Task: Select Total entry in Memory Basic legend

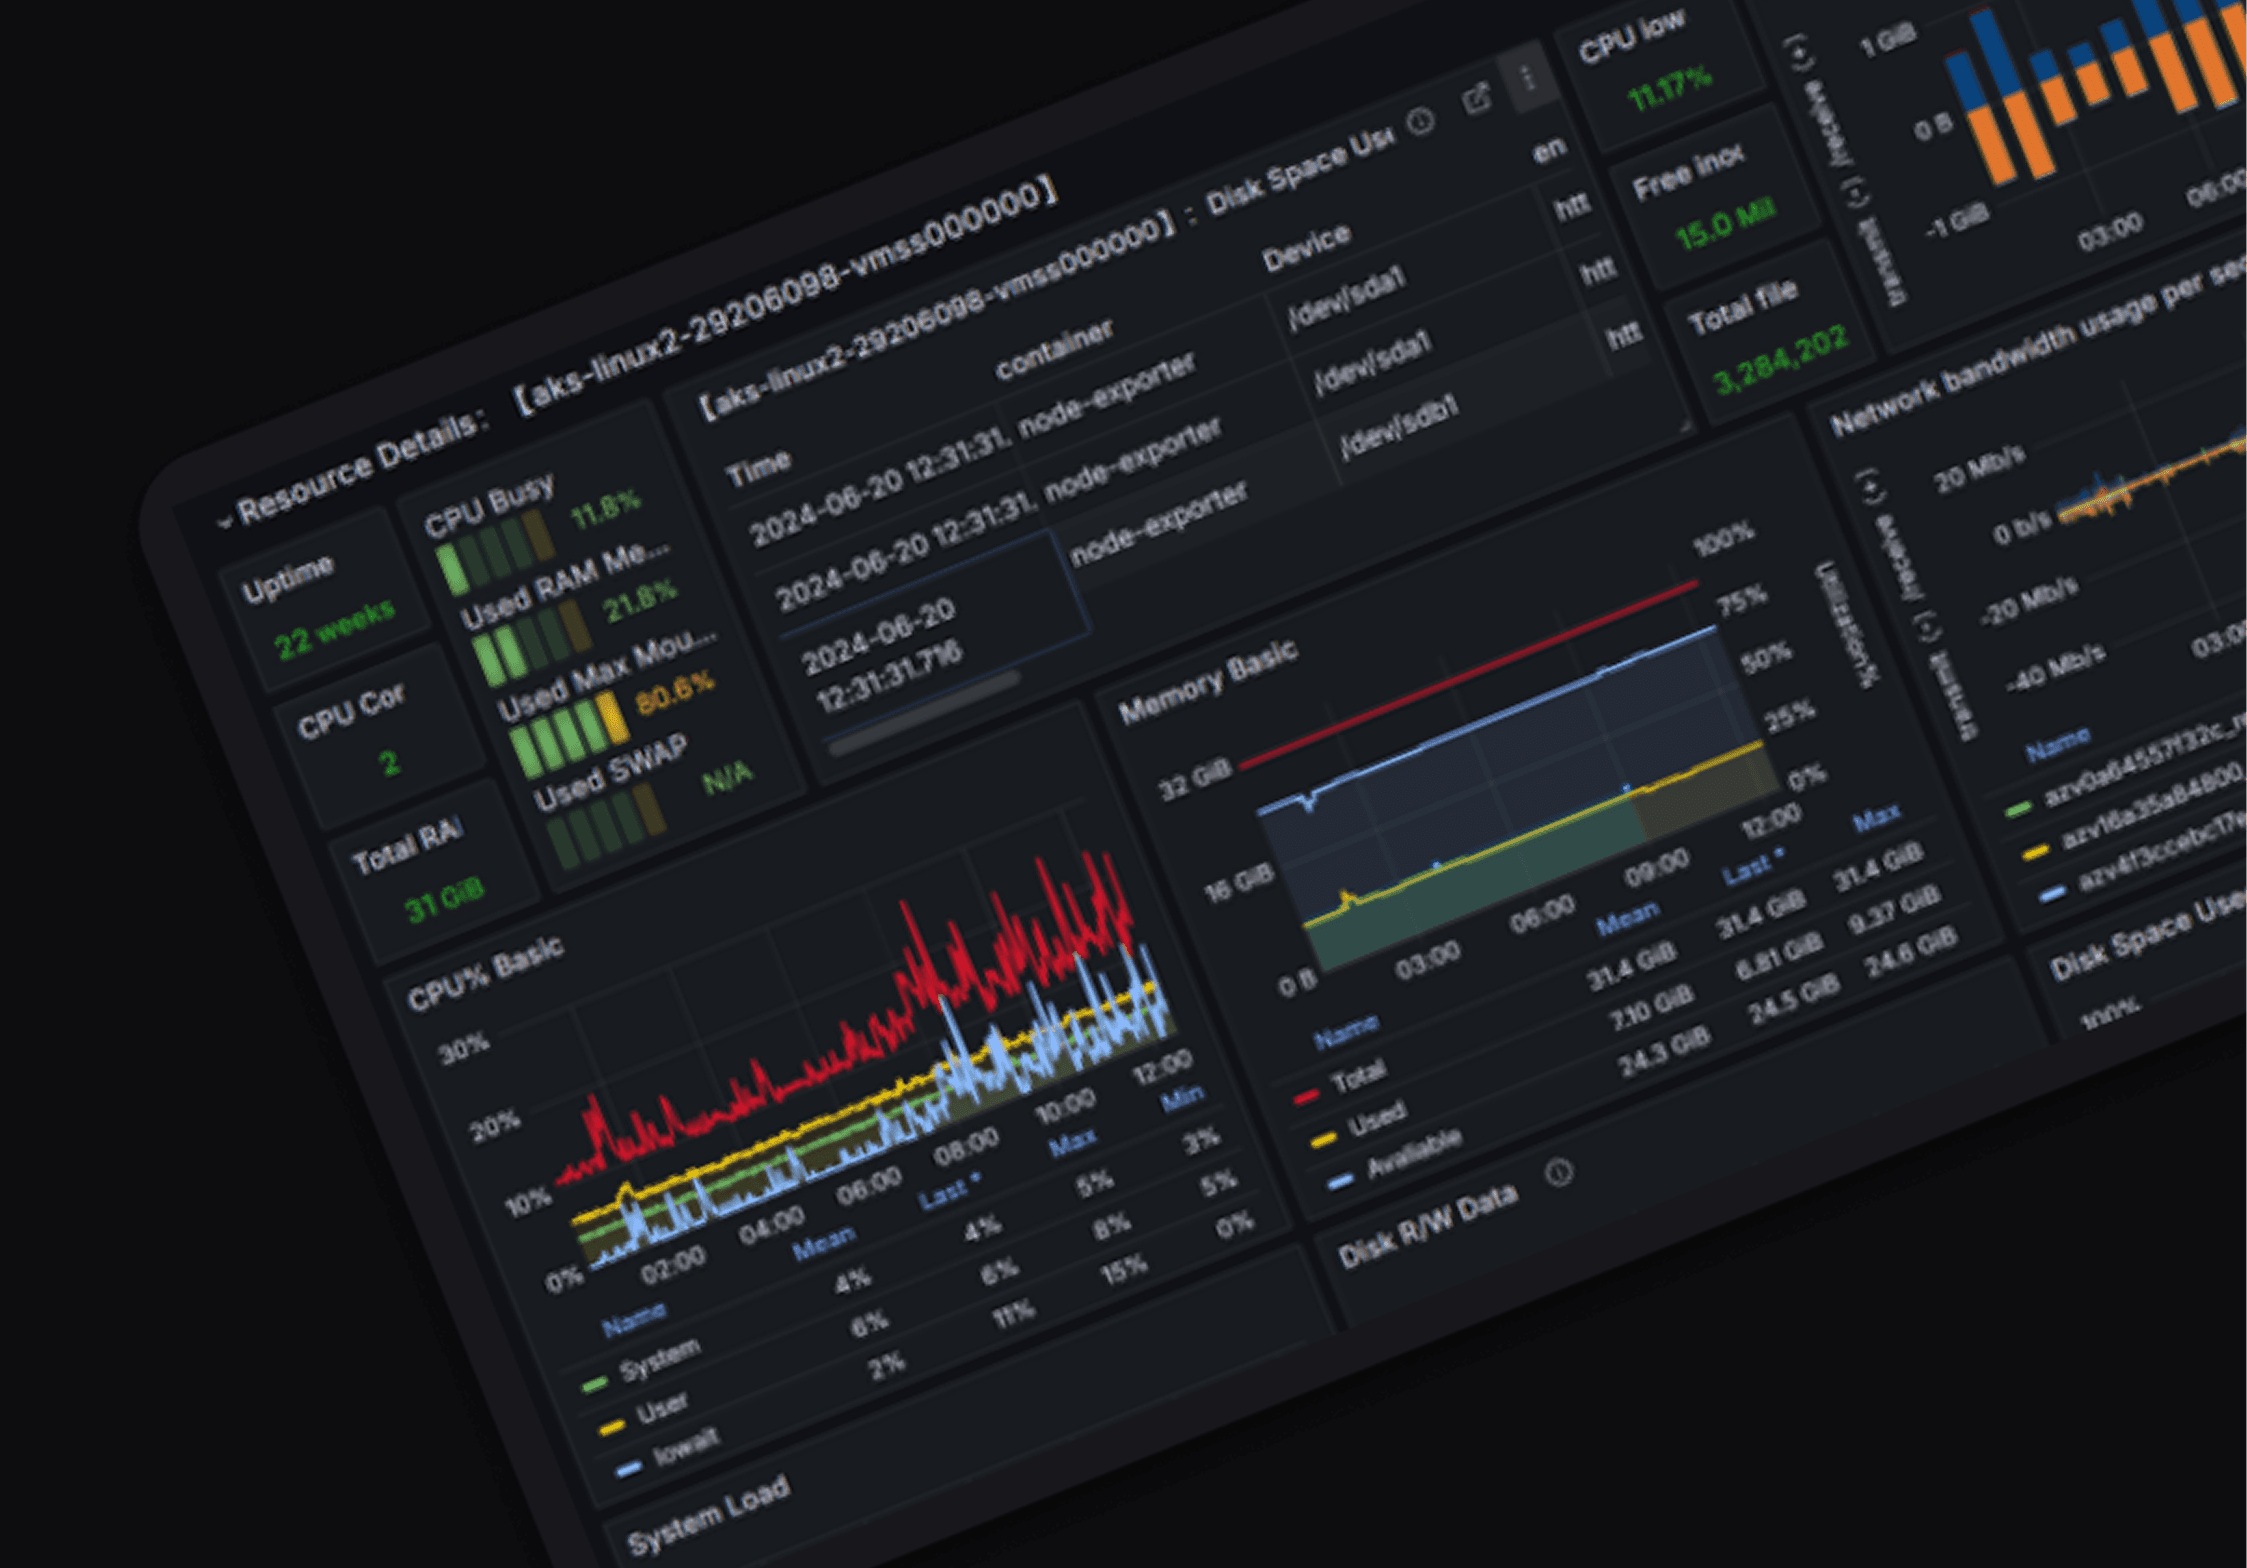Action: click(x=1358, y=1077)
